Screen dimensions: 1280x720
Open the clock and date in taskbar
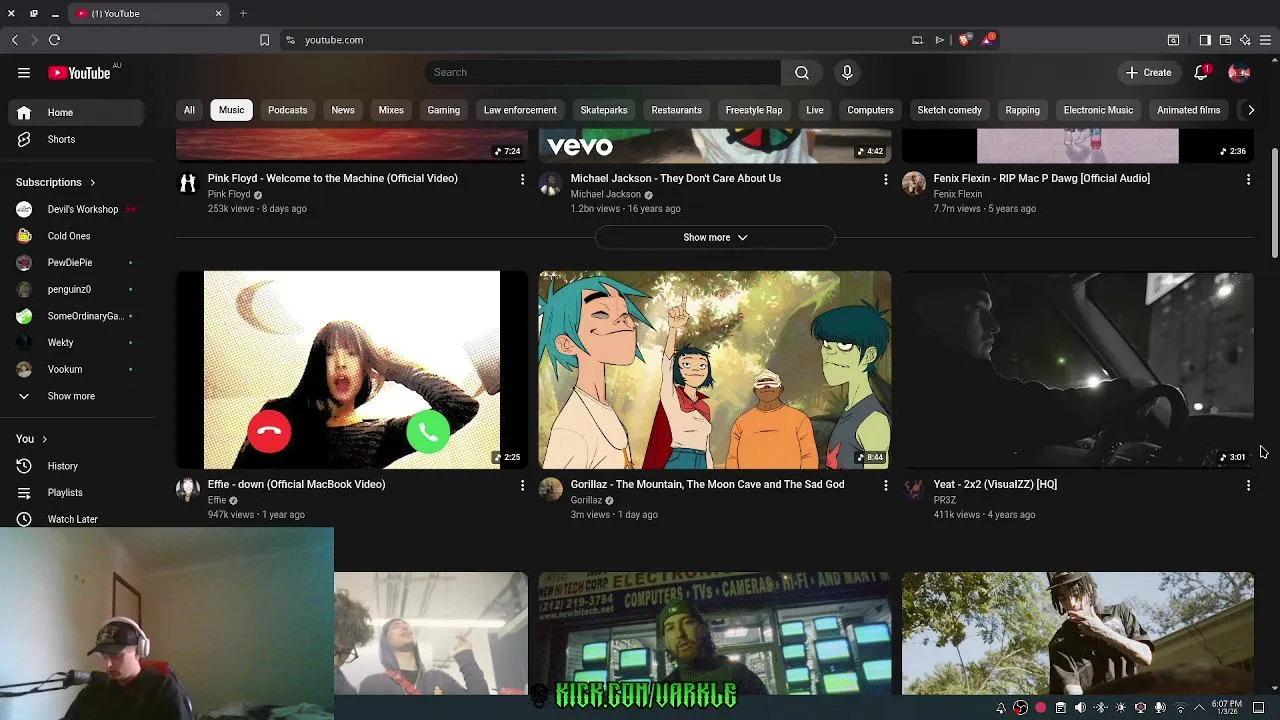1227,708
